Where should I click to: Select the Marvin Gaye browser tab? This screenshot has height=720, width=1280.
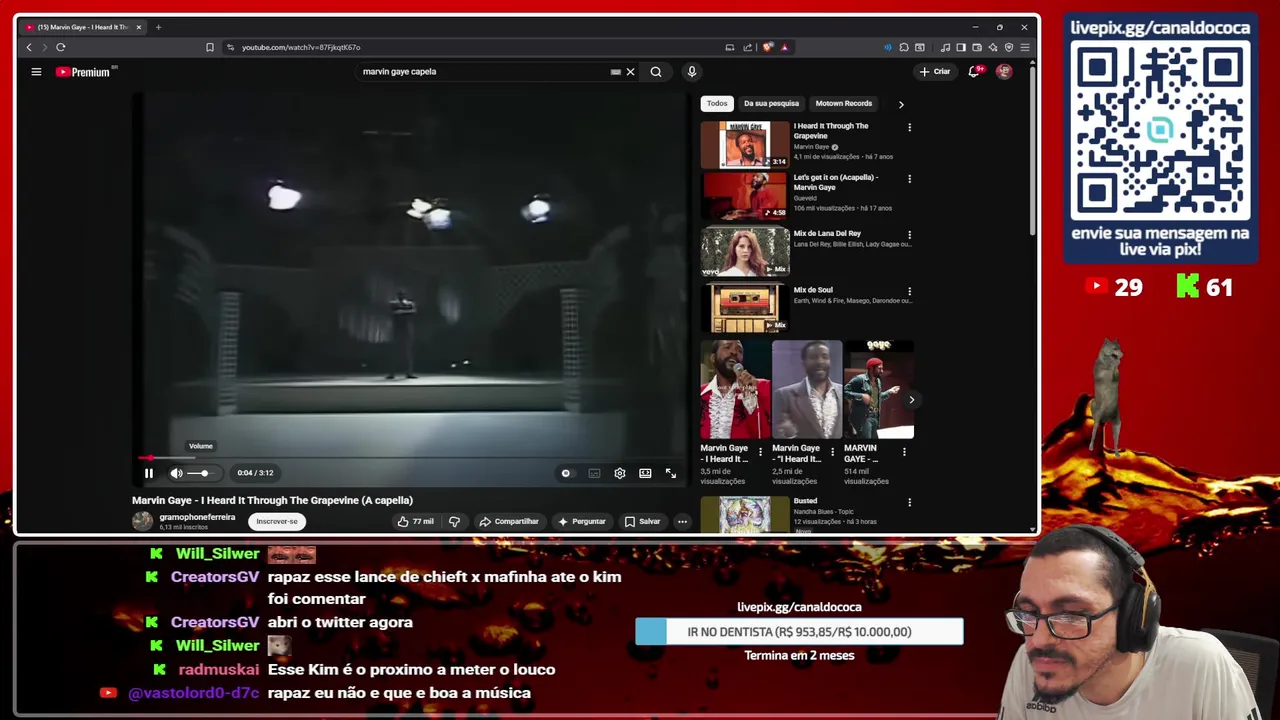pos(83,27)
